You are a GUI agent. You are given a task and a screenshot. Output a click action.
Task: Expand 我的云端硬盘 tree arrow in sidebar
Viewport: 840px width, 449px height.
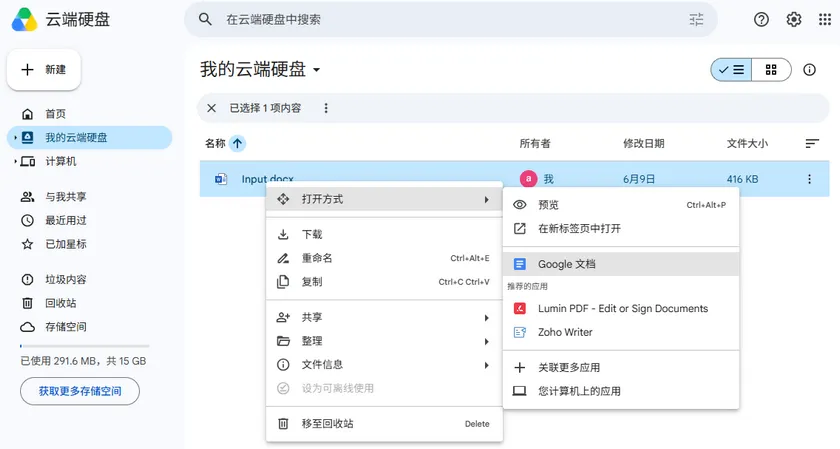point(15,138)
